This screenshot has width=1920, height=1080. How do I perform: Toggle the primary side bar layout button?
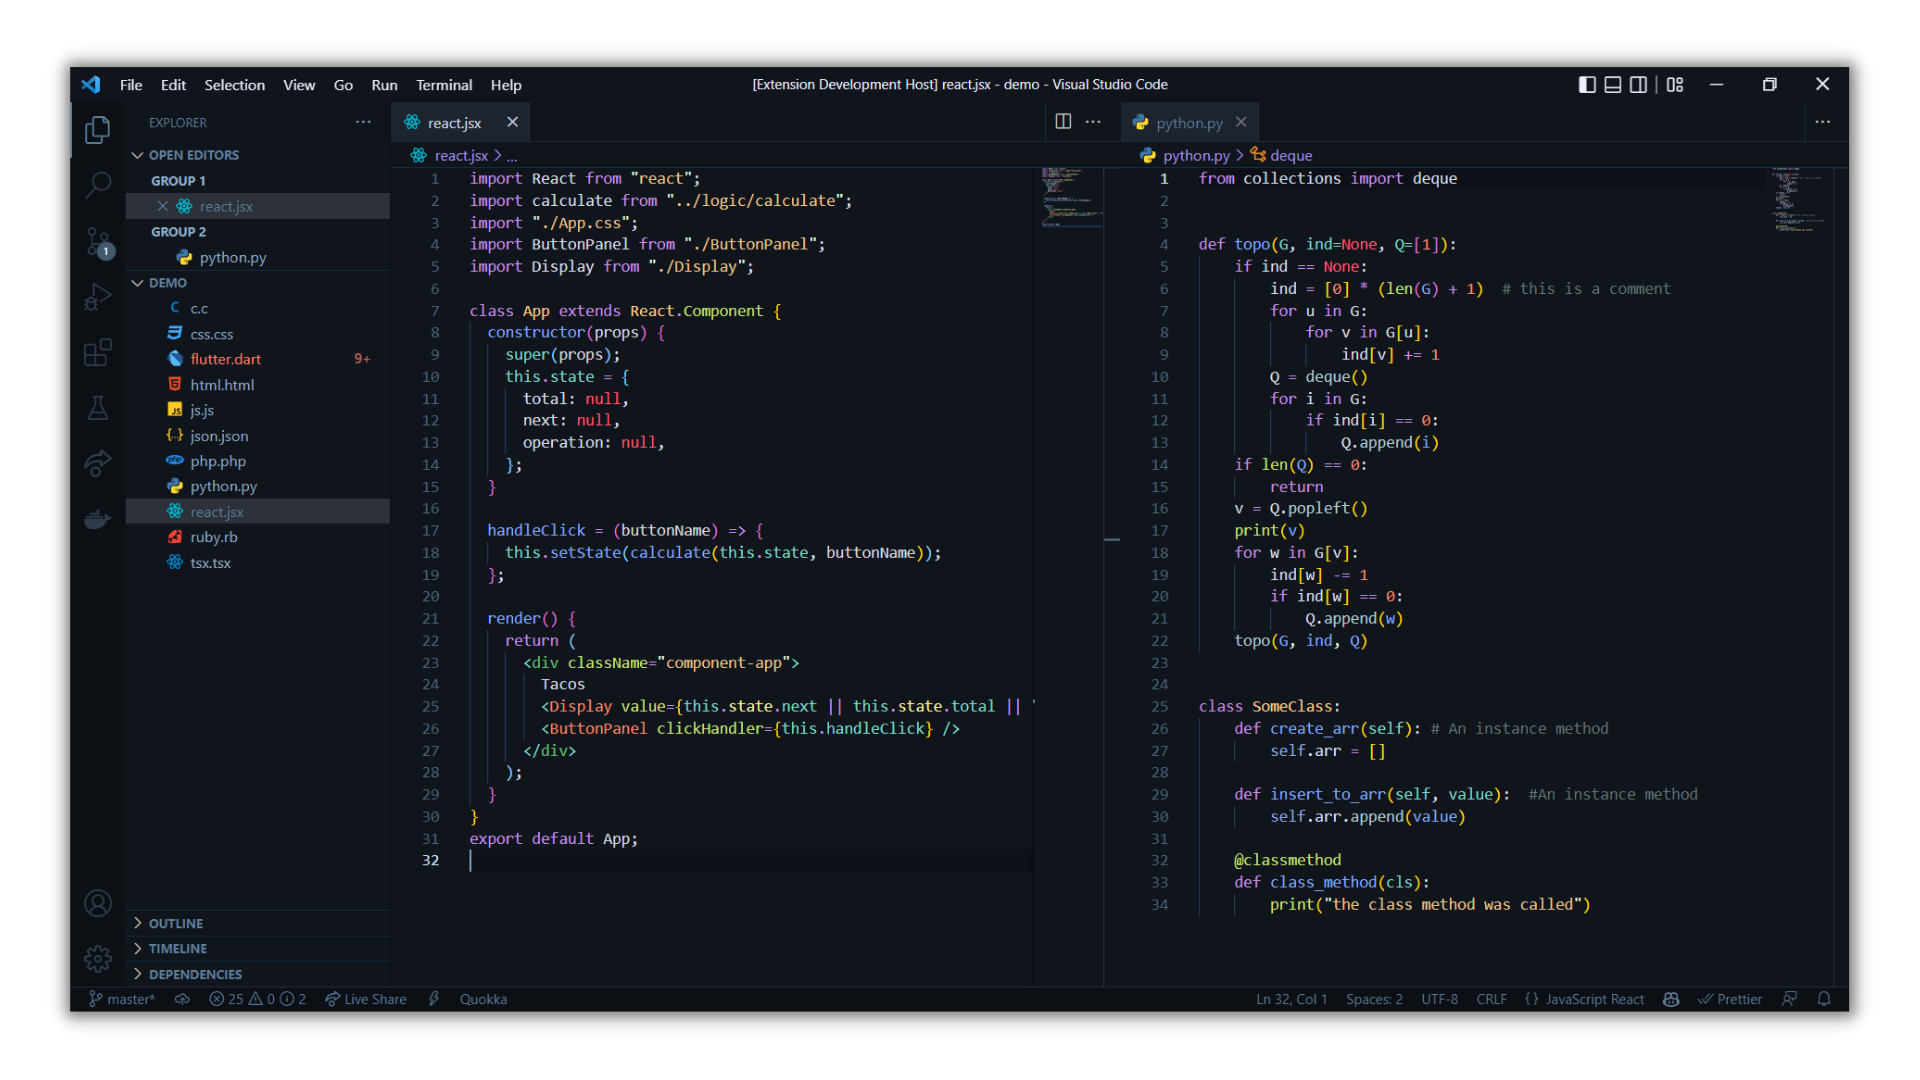pos(1587,85)
